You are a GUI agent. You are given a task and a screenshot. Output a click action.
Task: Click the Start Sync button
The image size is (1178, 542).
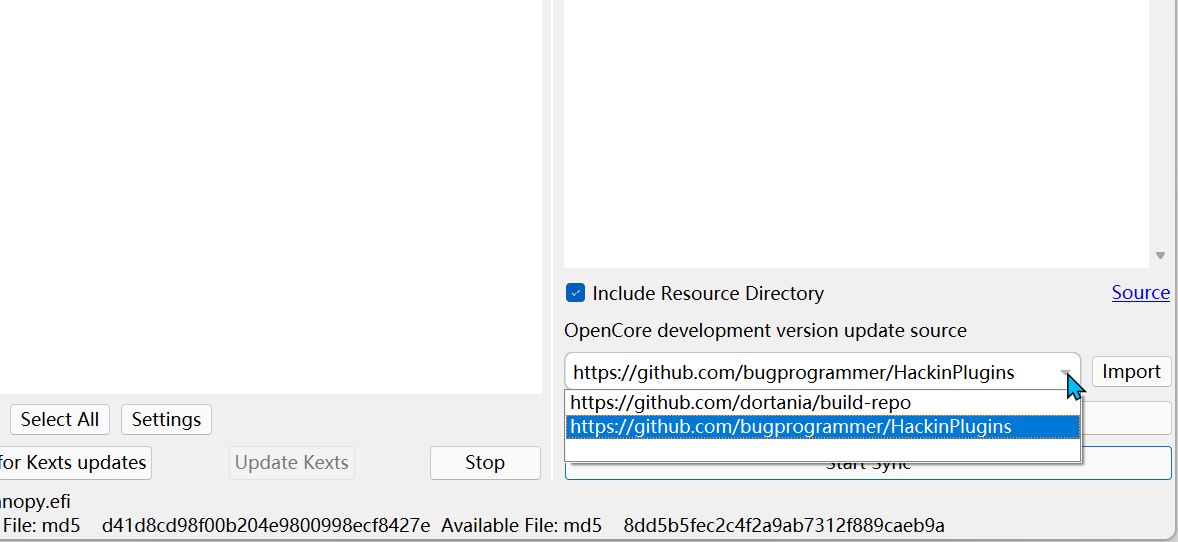(x=868, y=463)
